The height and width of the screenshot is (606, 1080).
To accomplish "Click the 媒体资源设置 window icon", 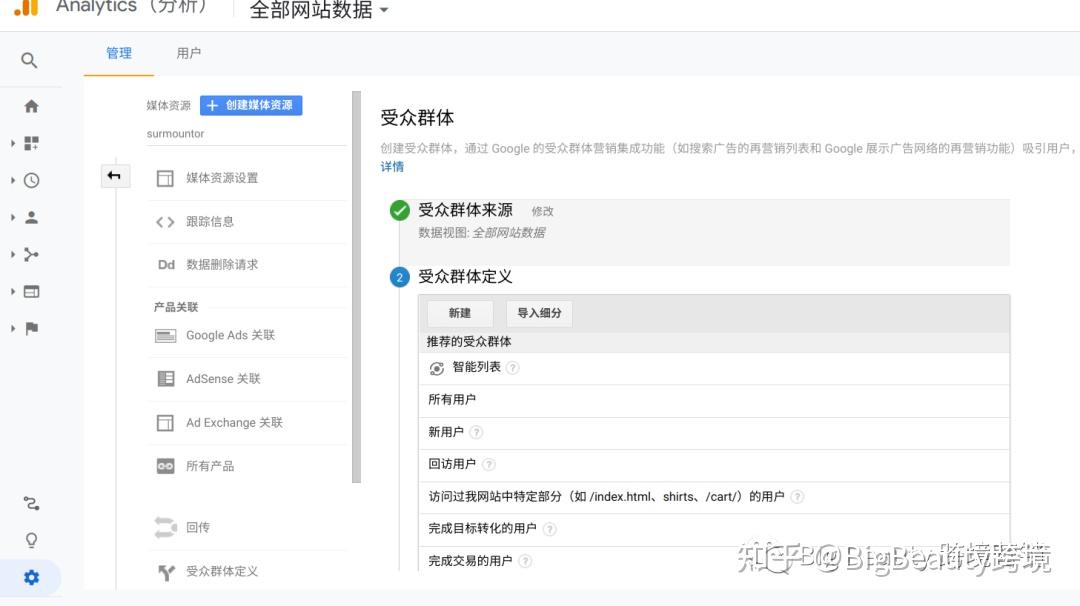I will click(165, 178).
